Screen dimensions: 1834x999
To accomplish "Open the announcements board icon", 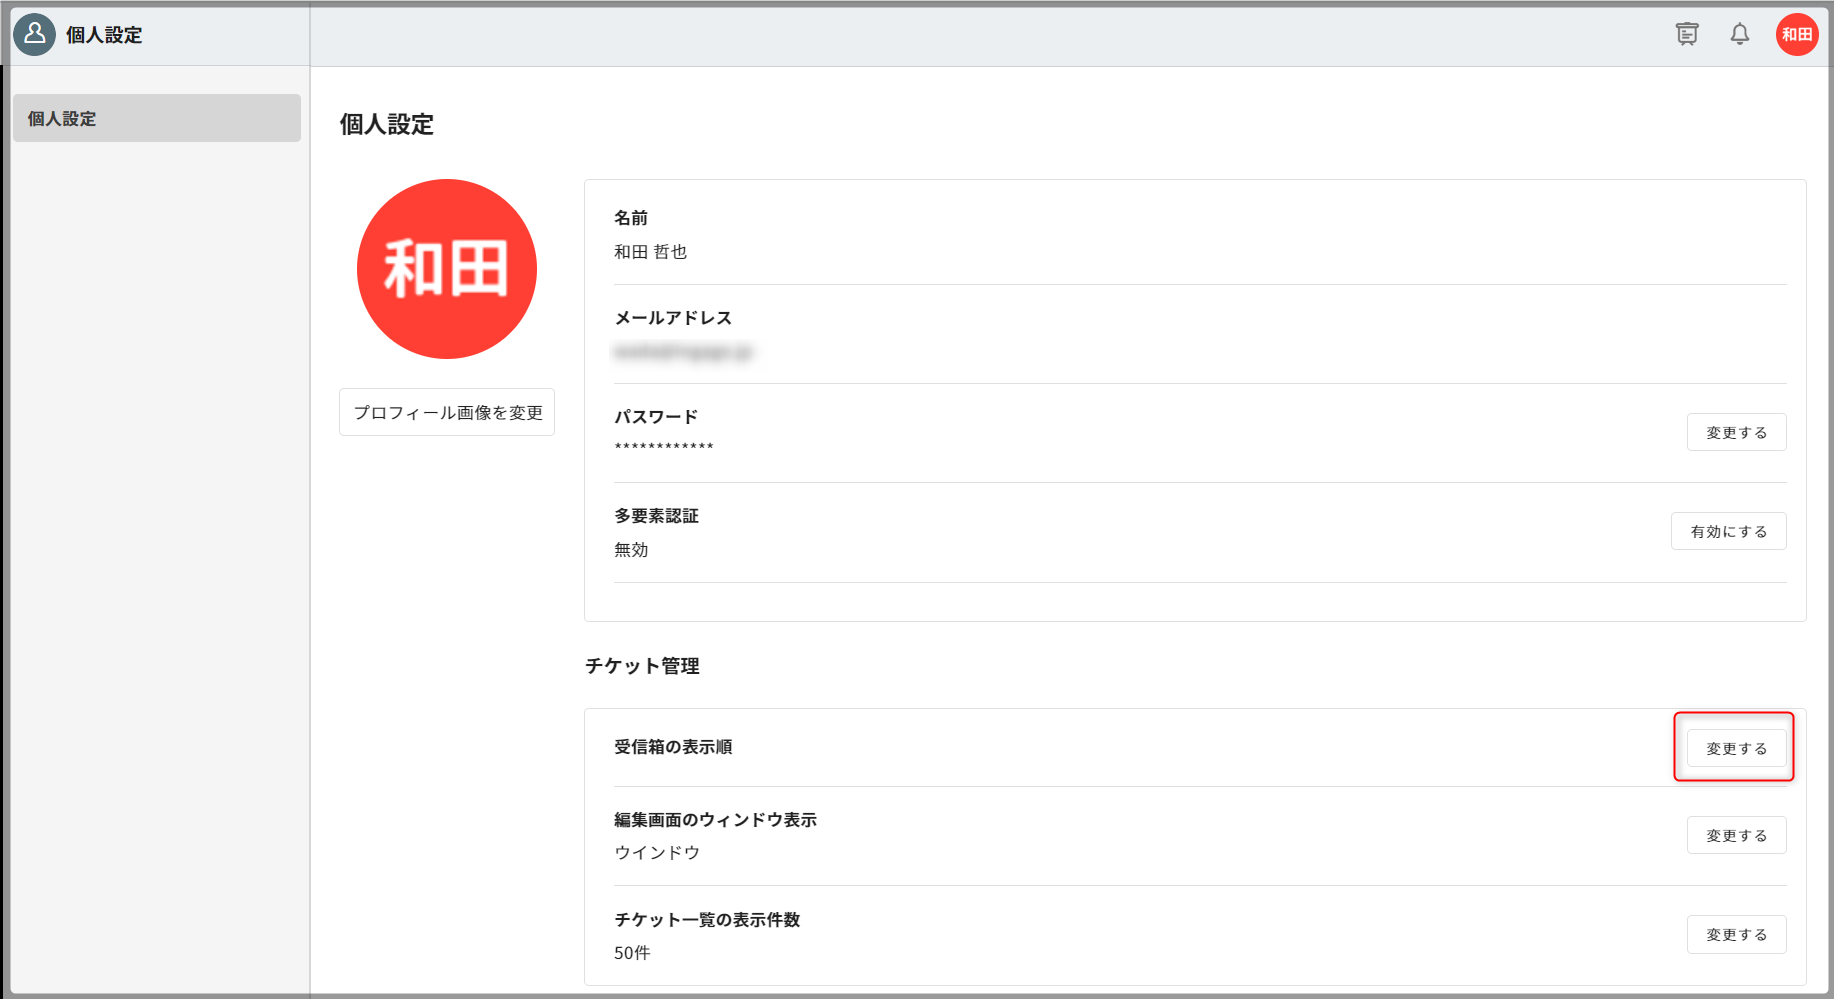I will click(x=1687, y=34).
